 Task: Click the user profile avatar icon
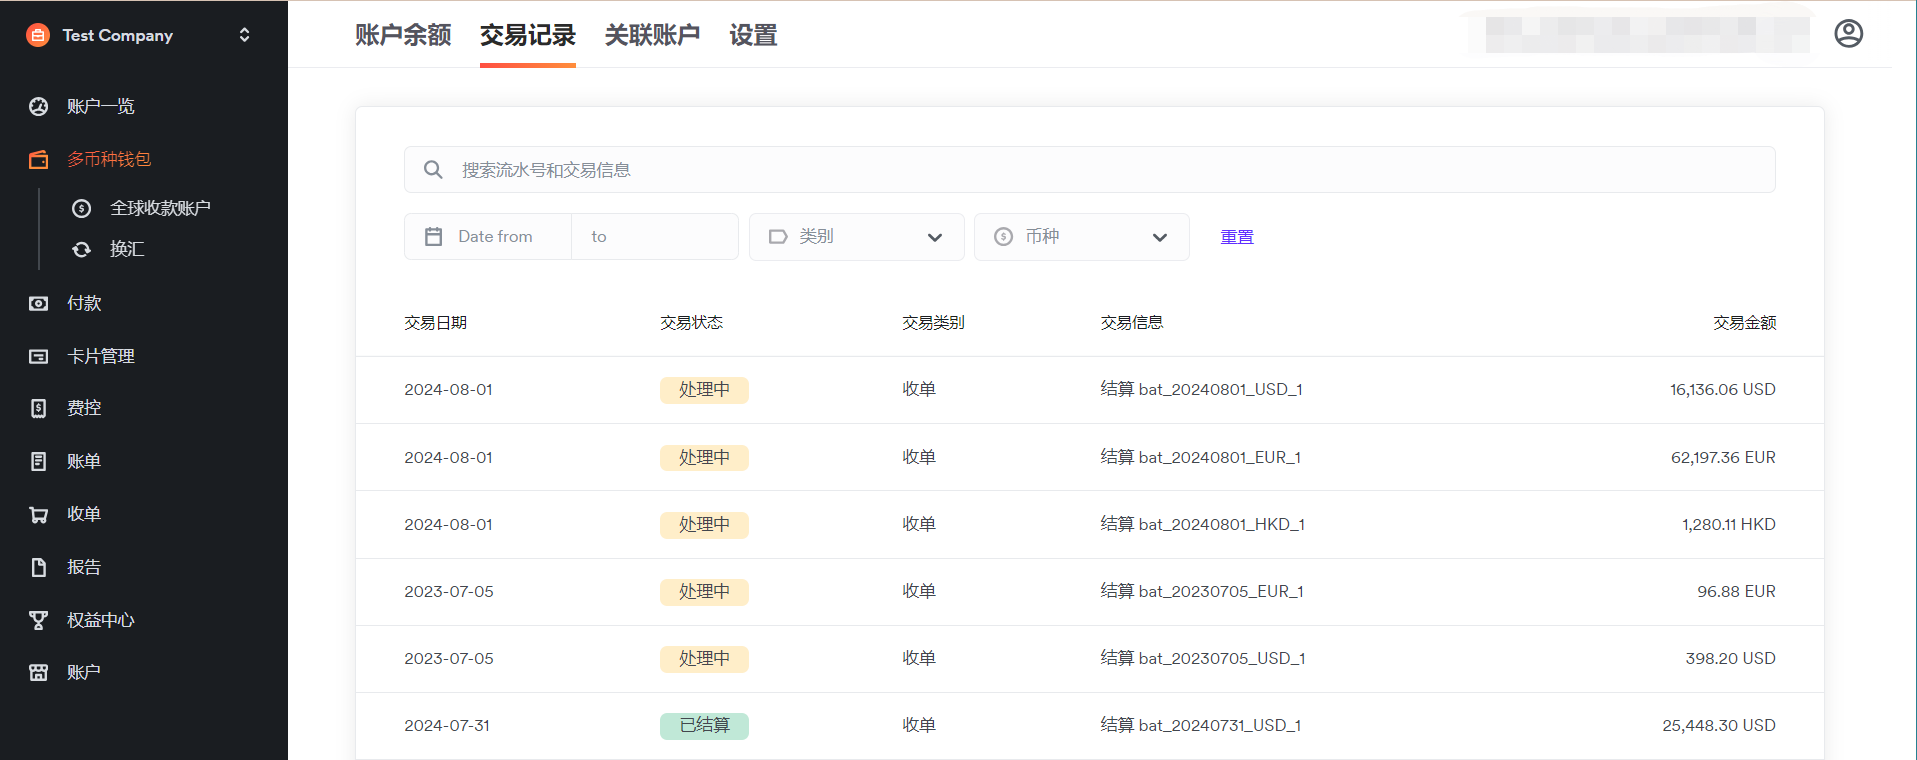tap(1848, 34)
